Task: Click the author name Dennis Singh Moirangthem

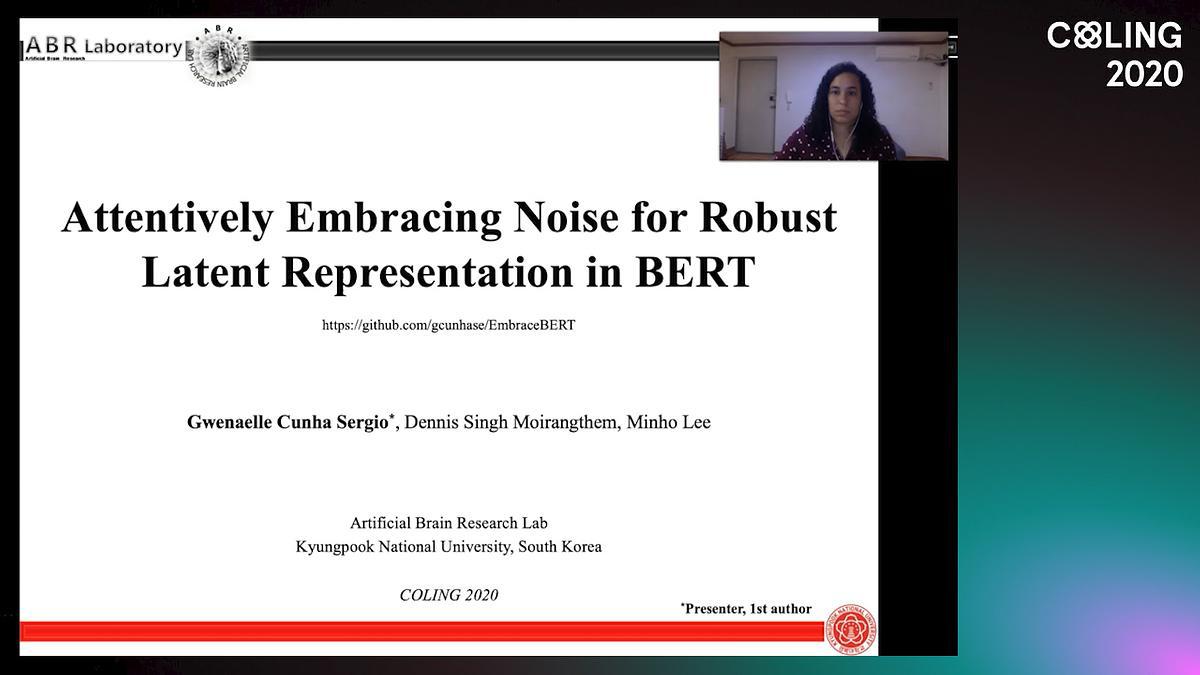Action: tap(511, 422)
